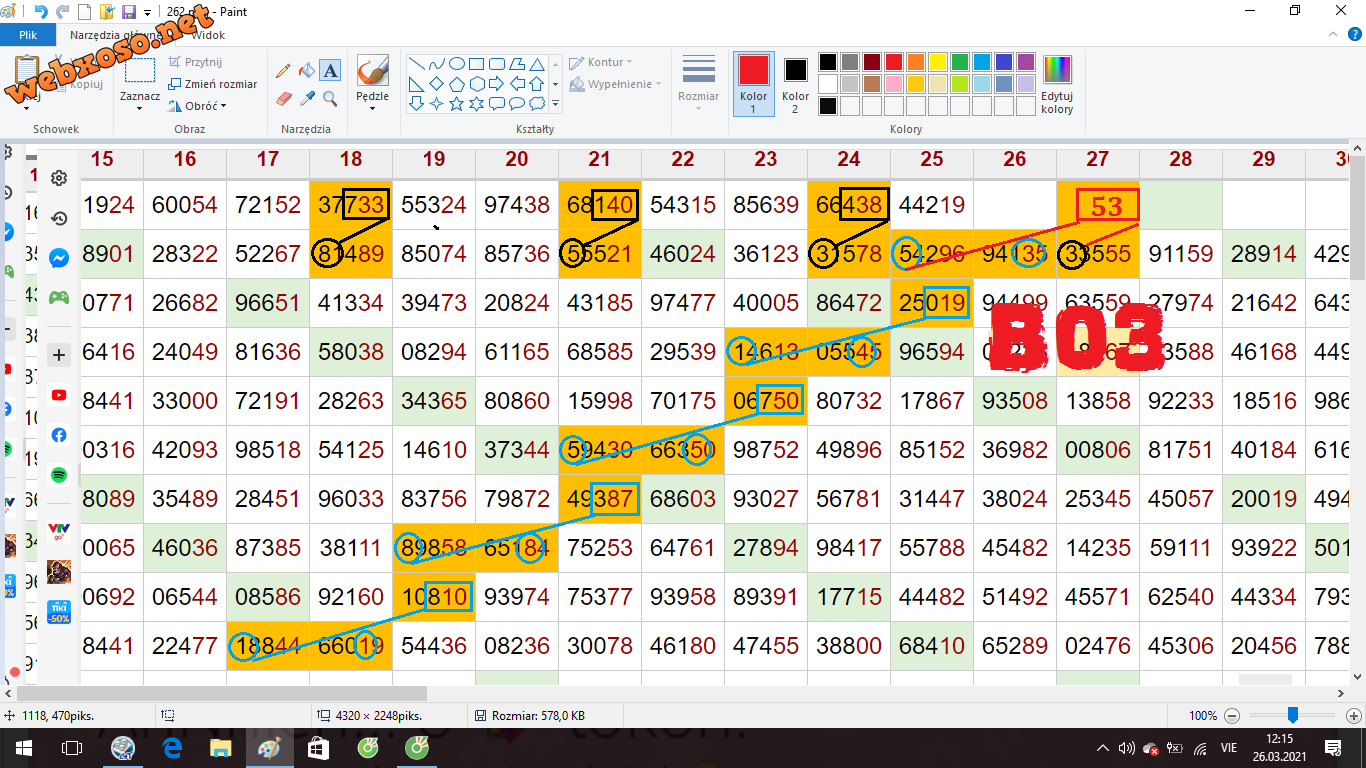Open Microsoft Edge from the taskbar
1366x768 pixels.
tap(172, 748)
